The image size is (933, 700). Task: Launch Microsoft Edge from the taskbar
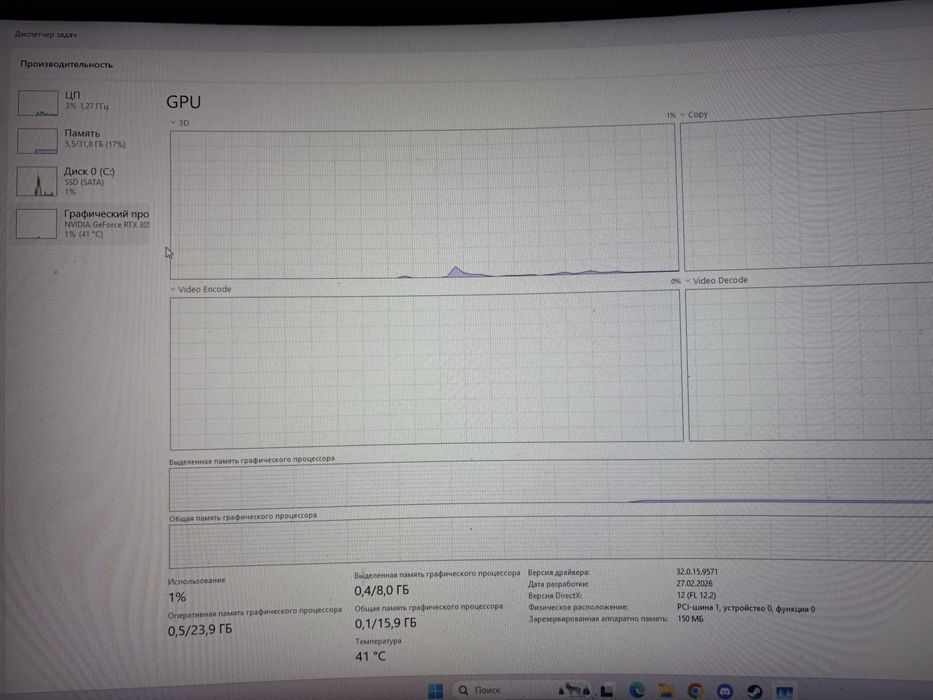click(x=637, y=690)
